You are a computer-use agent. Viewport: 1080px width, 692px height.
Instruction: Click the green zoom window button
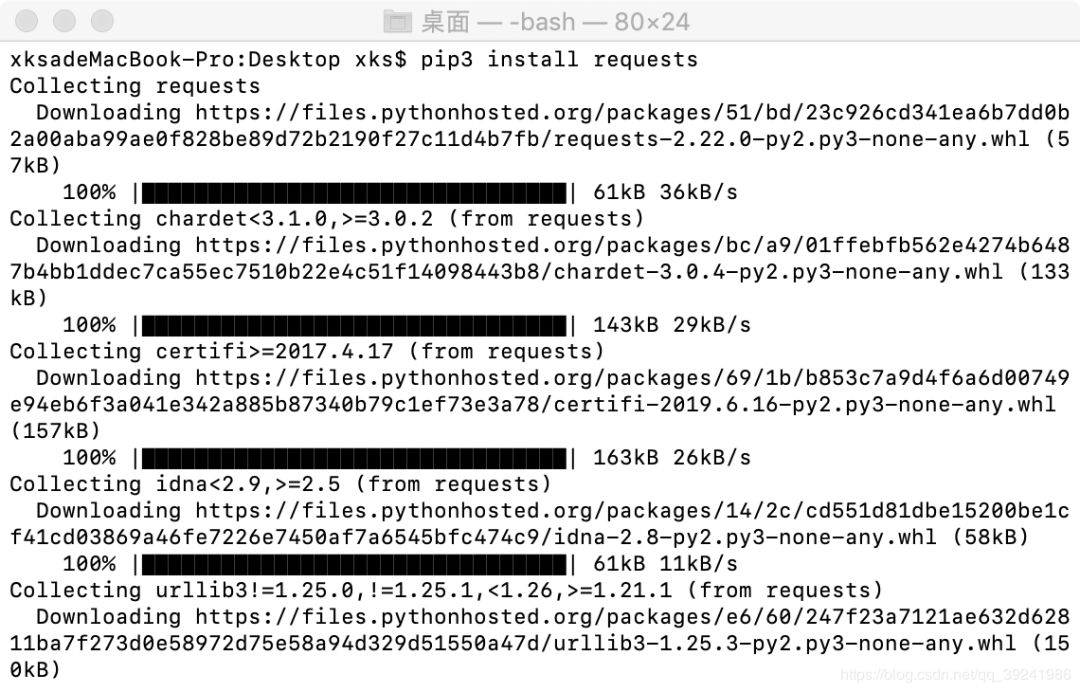pos(102,21)
